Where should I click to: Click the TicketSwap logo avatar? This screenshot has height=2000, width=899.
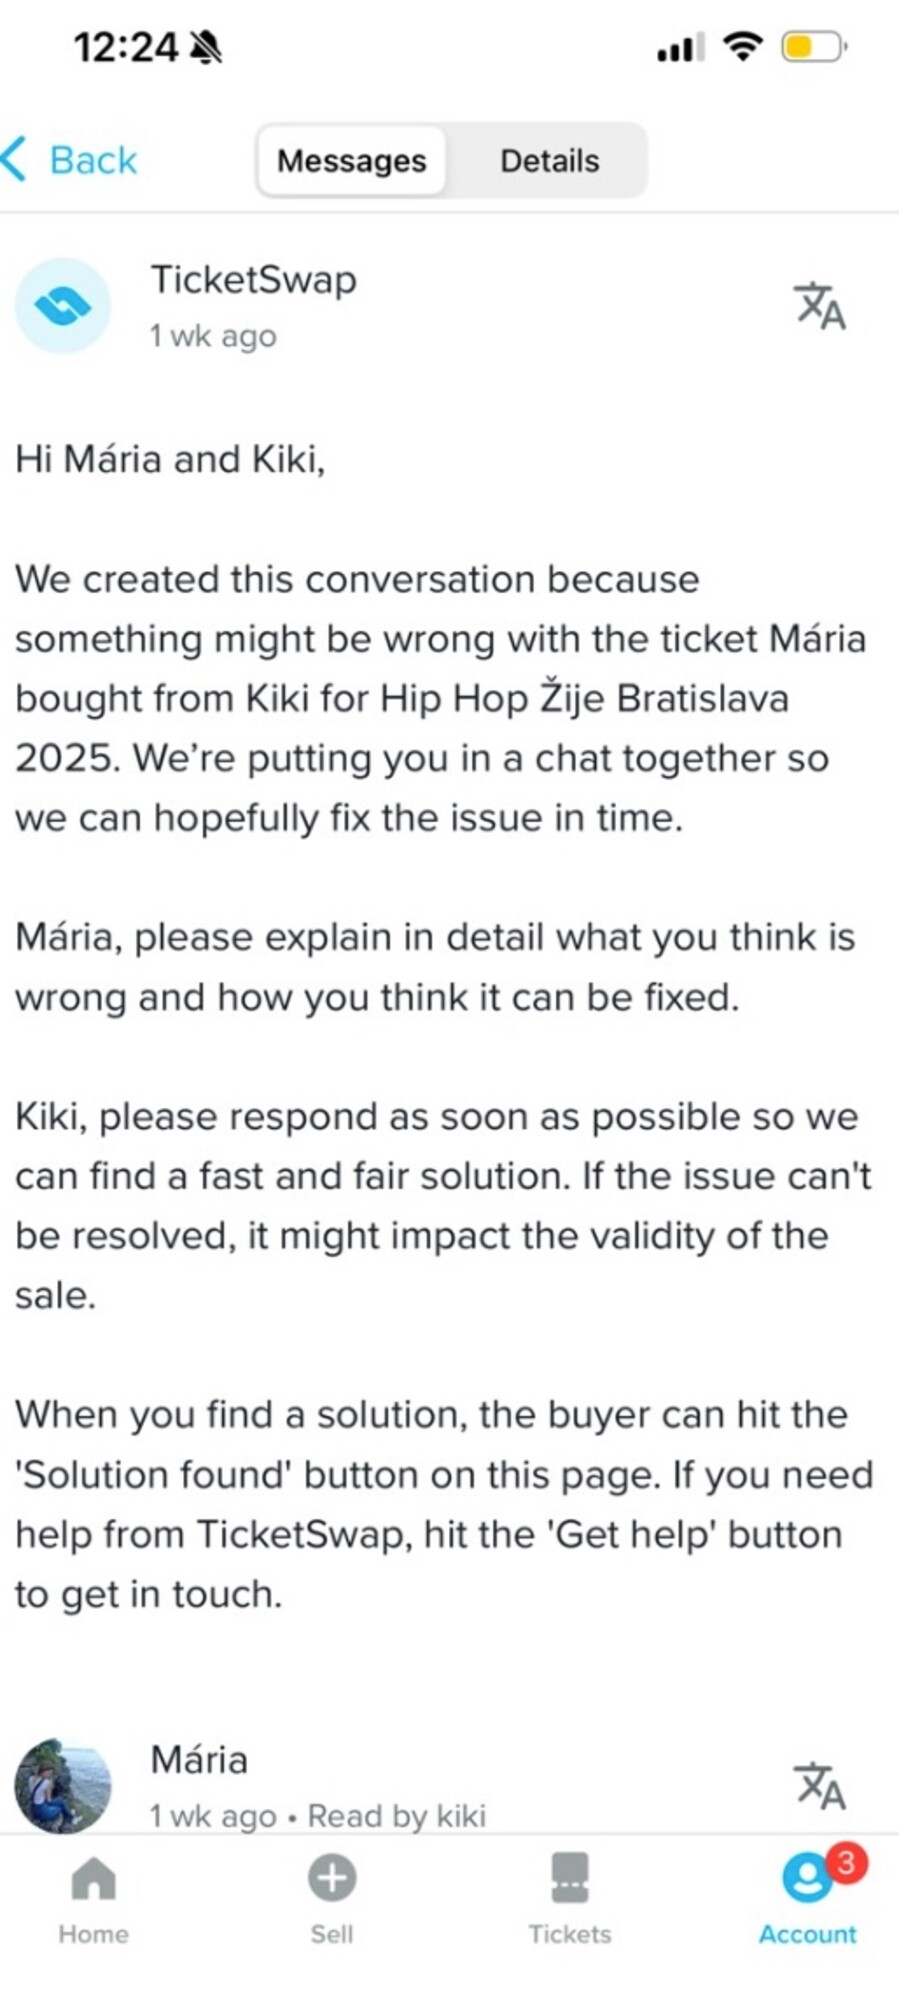[62, 306]
